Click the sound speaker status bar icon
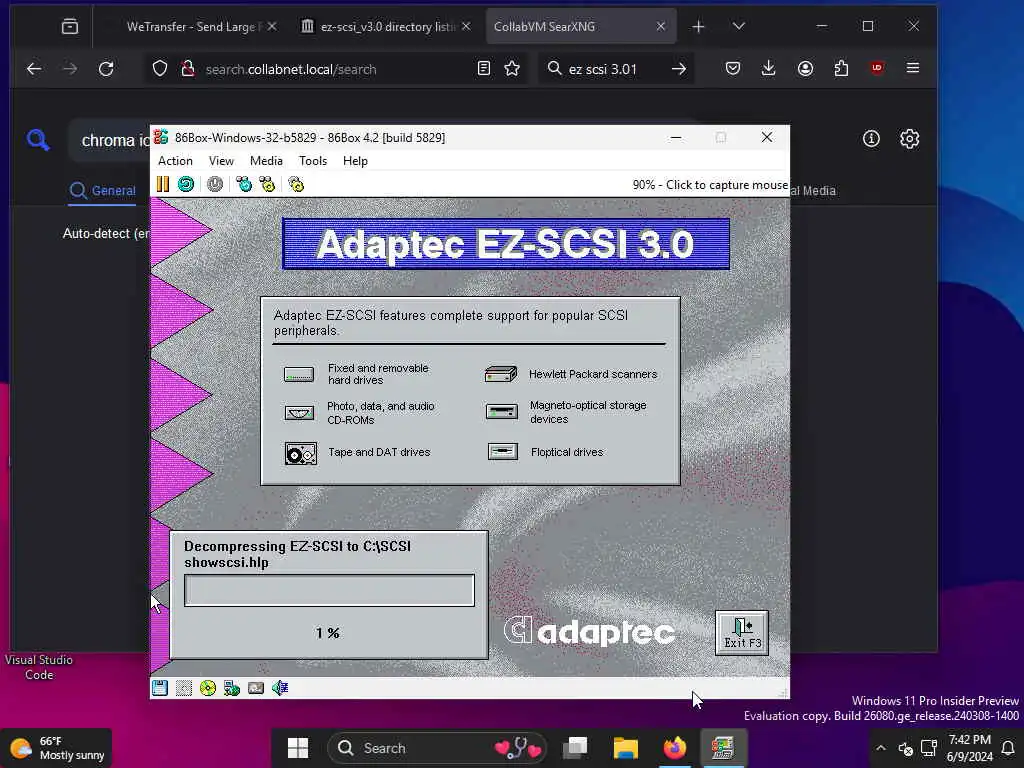The image size is (1024, 768). tap(280, 688)
